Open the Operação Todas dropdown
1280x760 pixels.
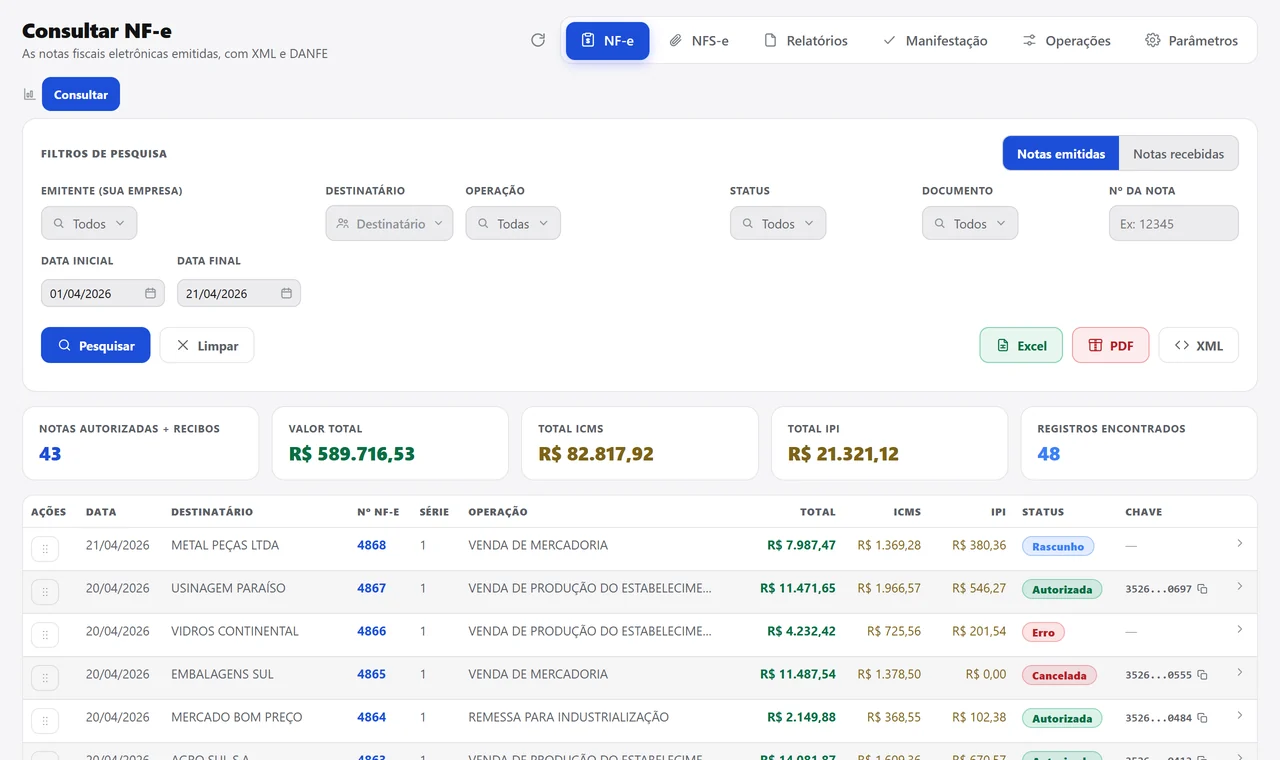click(x=513, y=223)
